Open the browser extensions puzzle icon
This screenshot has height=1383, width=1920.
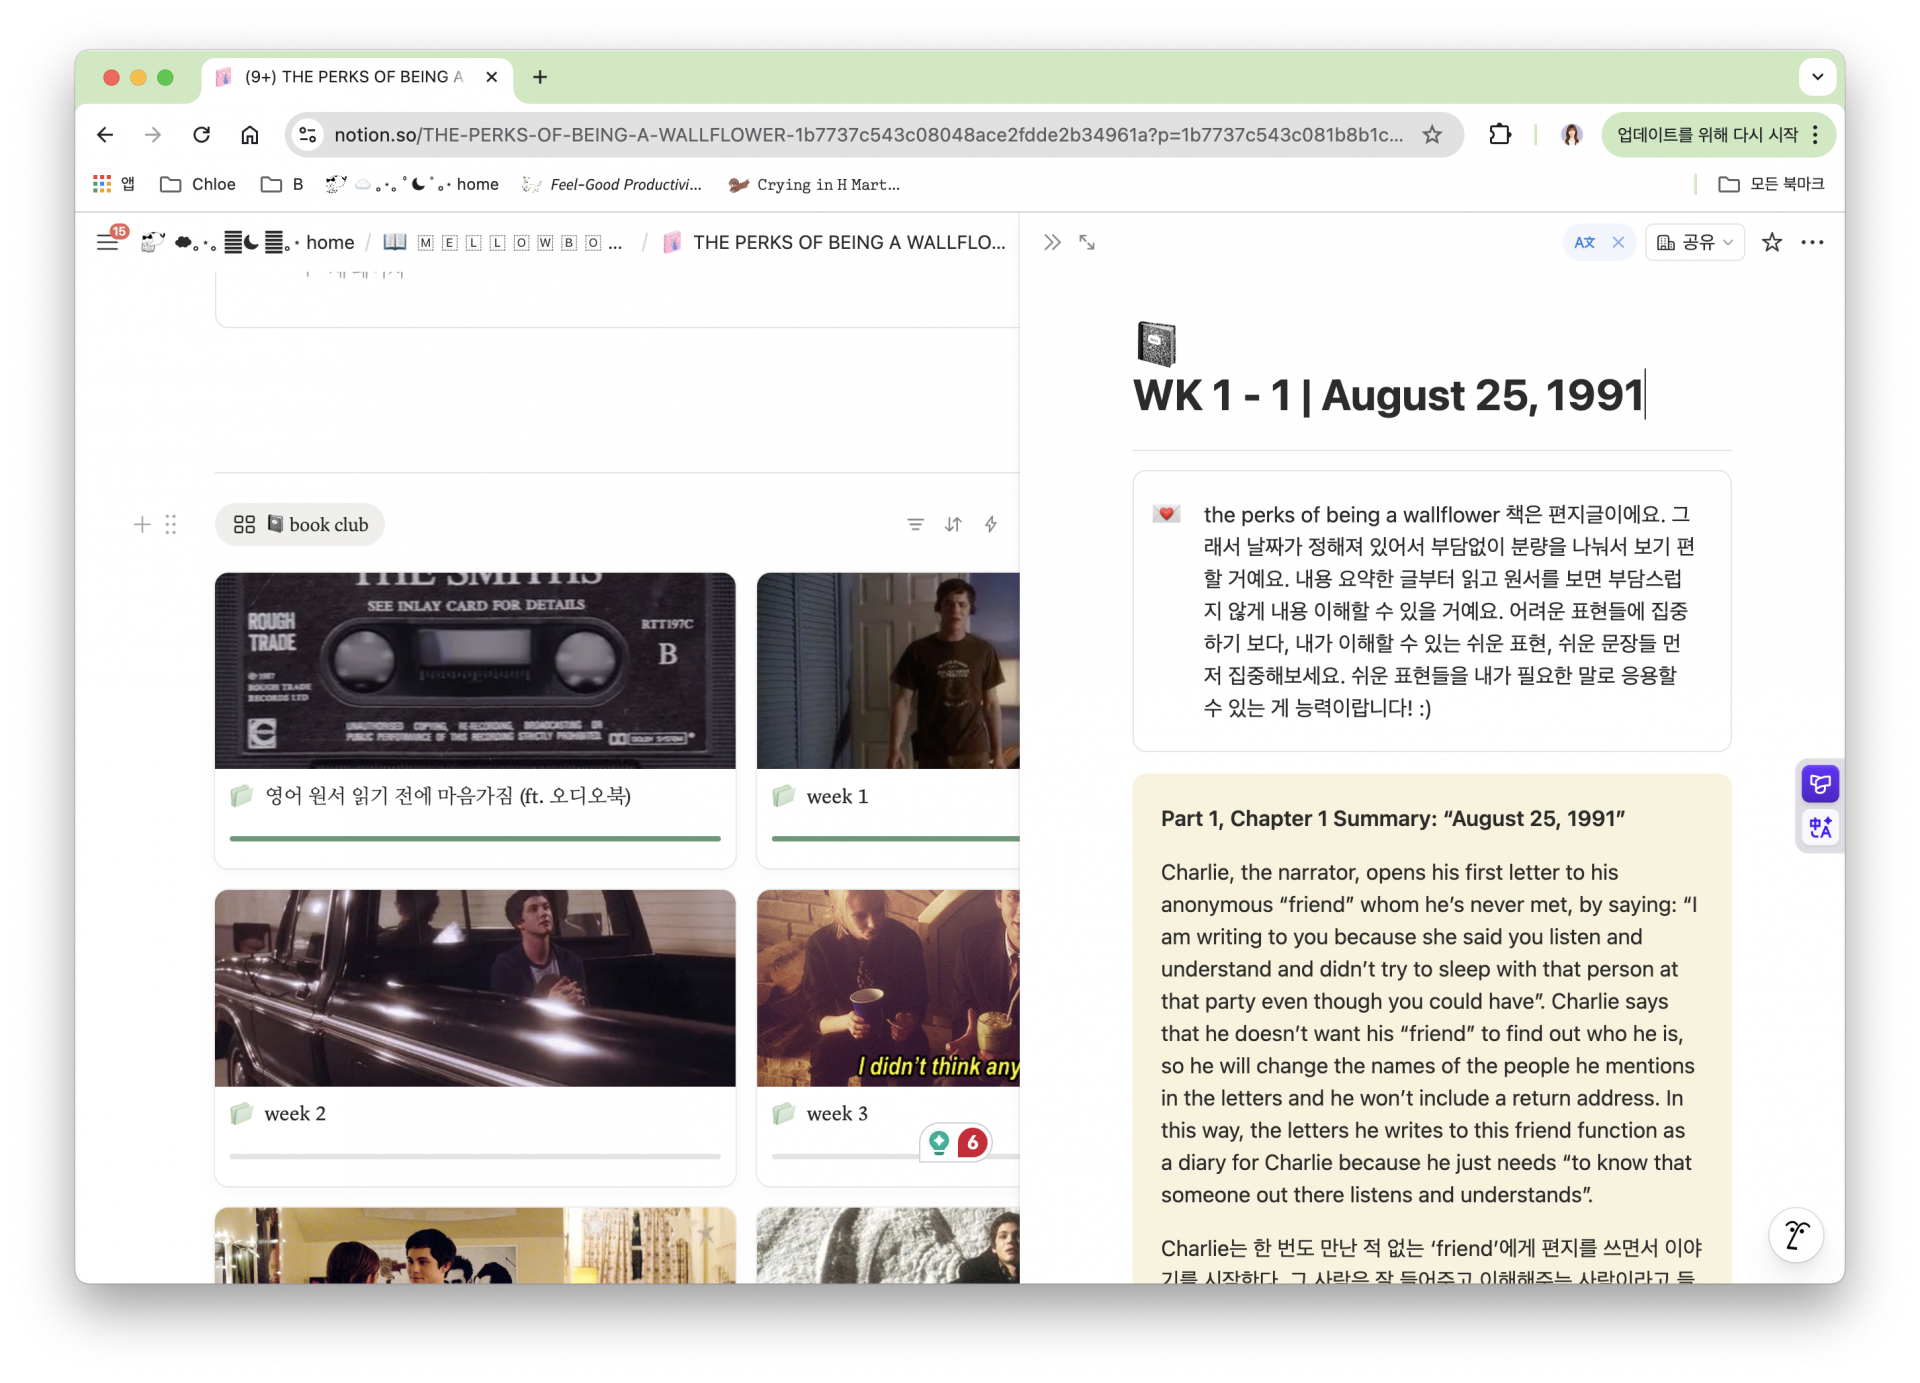click(1500, 135)
